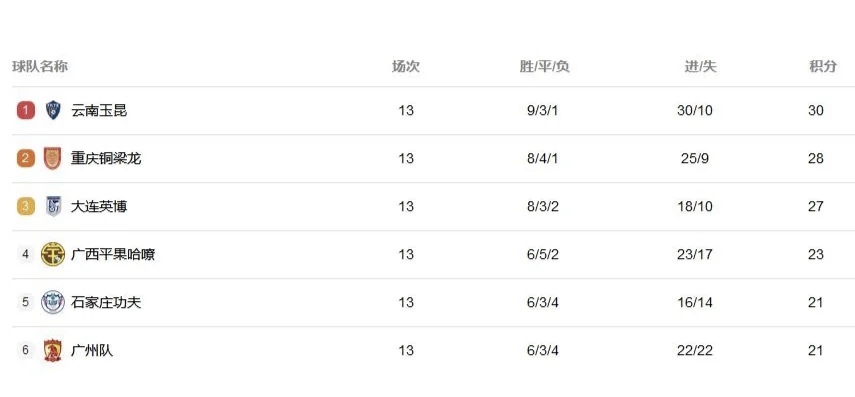Click the orange rank 2 badge
The height and width of the screenshot is (397, 855).
click(x=26, y=159)
